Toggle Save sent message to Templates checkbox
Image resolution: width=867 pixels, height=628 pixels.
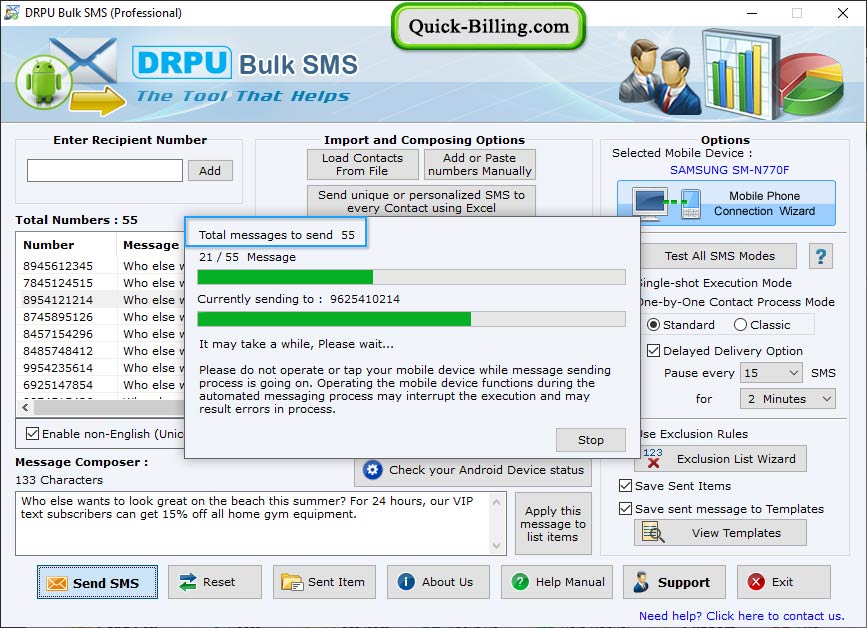pos(625,508)
